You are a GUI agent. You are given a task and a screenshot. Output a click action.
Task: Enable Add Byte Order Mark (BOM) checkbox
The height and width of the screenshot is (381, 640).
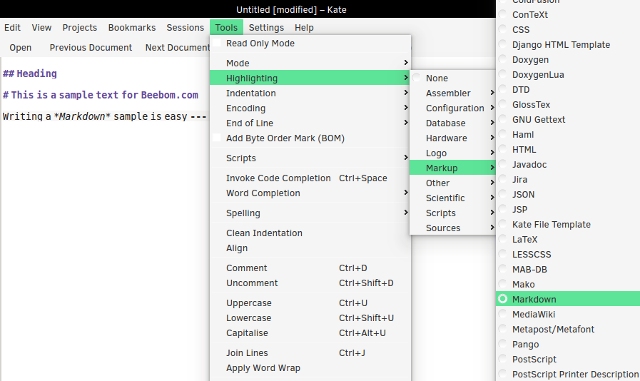217,138
